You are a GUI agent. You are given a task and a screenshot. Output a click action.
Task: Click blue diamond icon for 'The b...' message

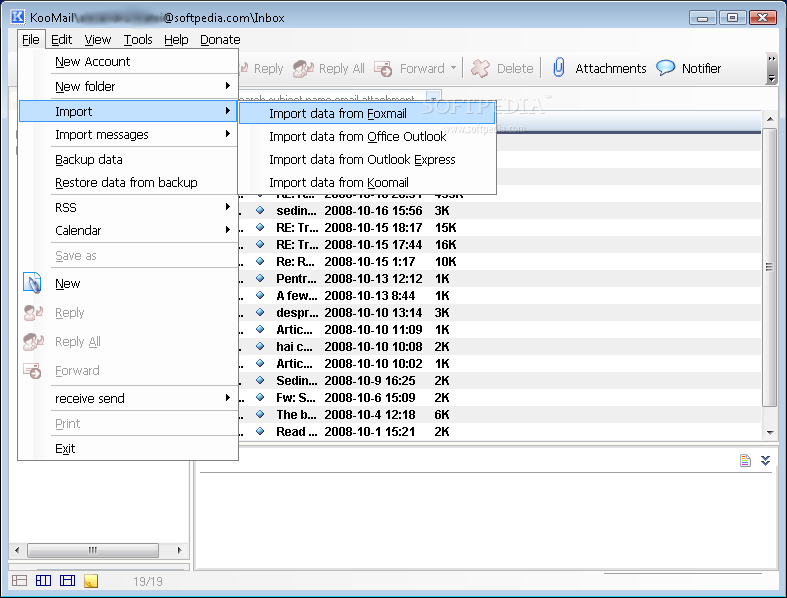point(260,414)
